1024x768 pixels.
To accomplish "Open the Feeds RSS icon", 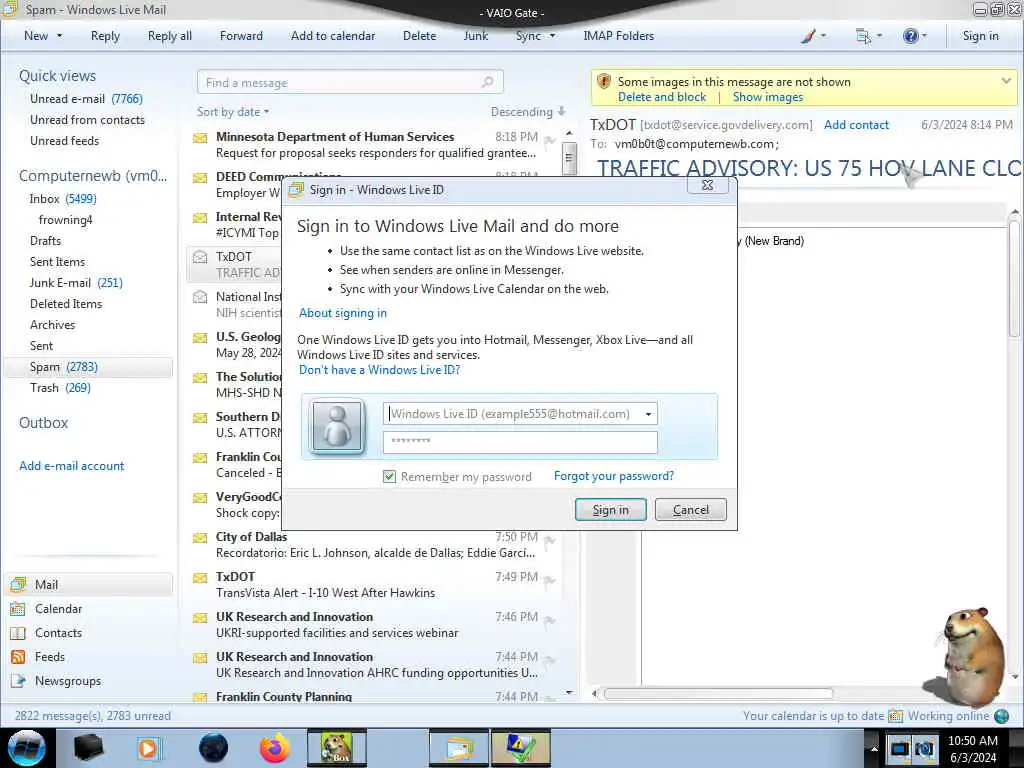I will [18, 657].
